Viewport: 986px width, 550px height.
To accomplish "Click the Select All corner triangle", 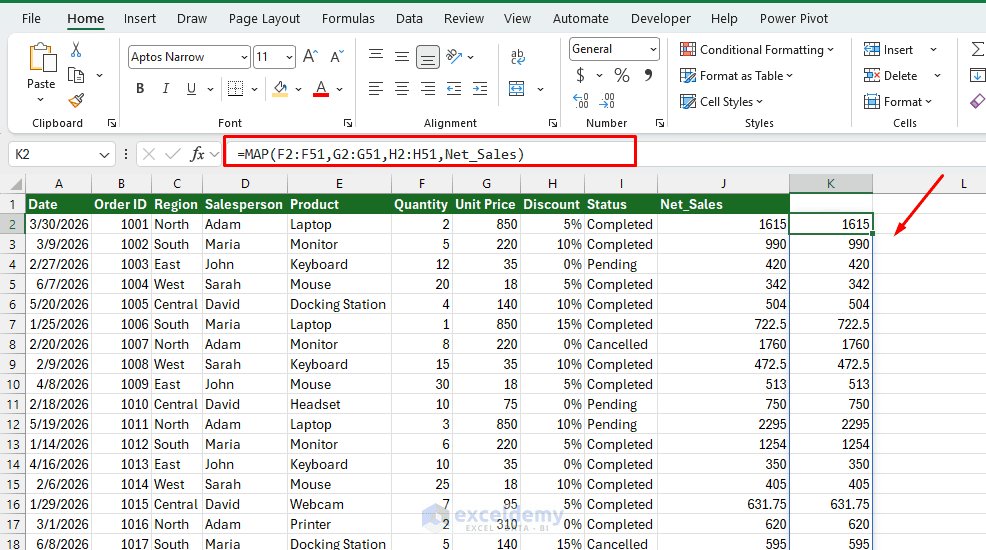I will [x=16, y=184].
